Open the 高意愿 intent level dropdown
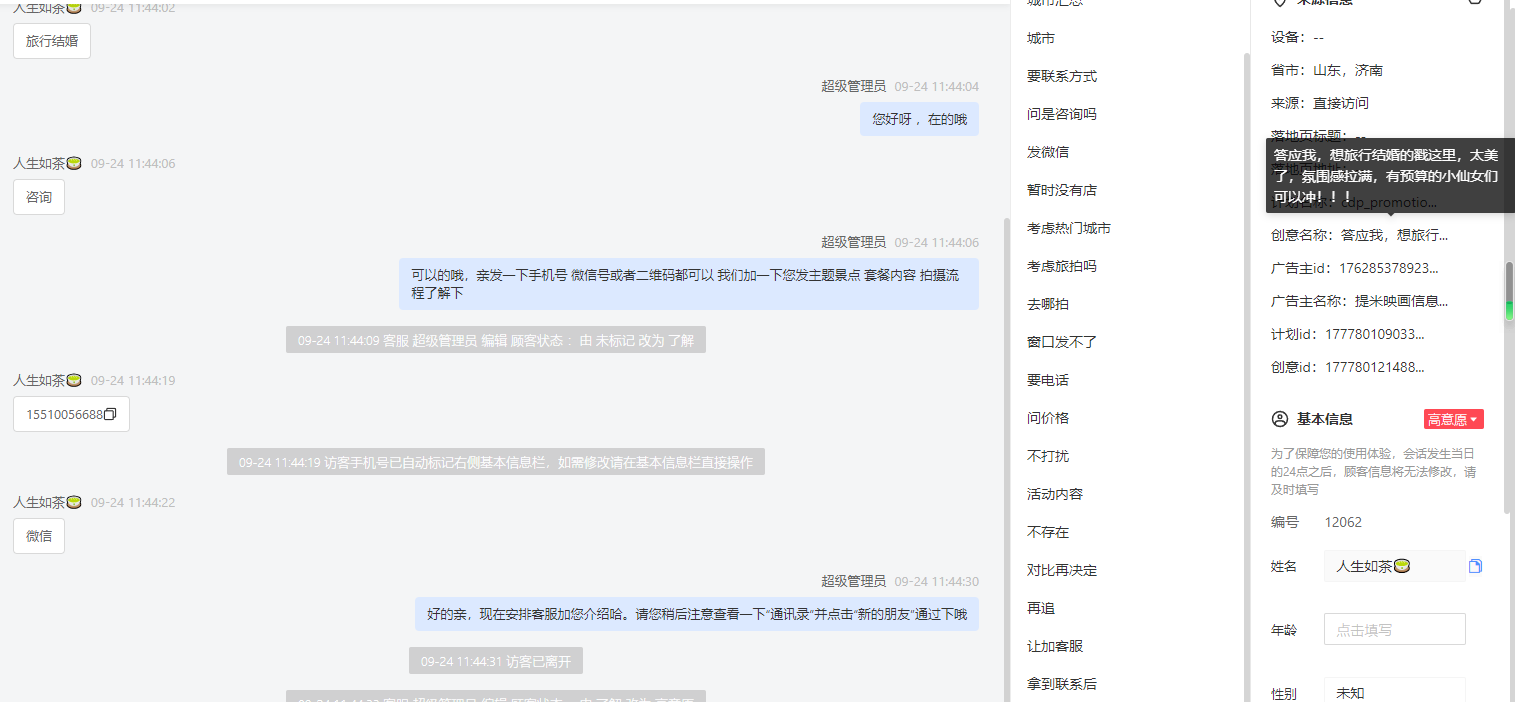1515x702 pixels. (x=1453, y=419)
